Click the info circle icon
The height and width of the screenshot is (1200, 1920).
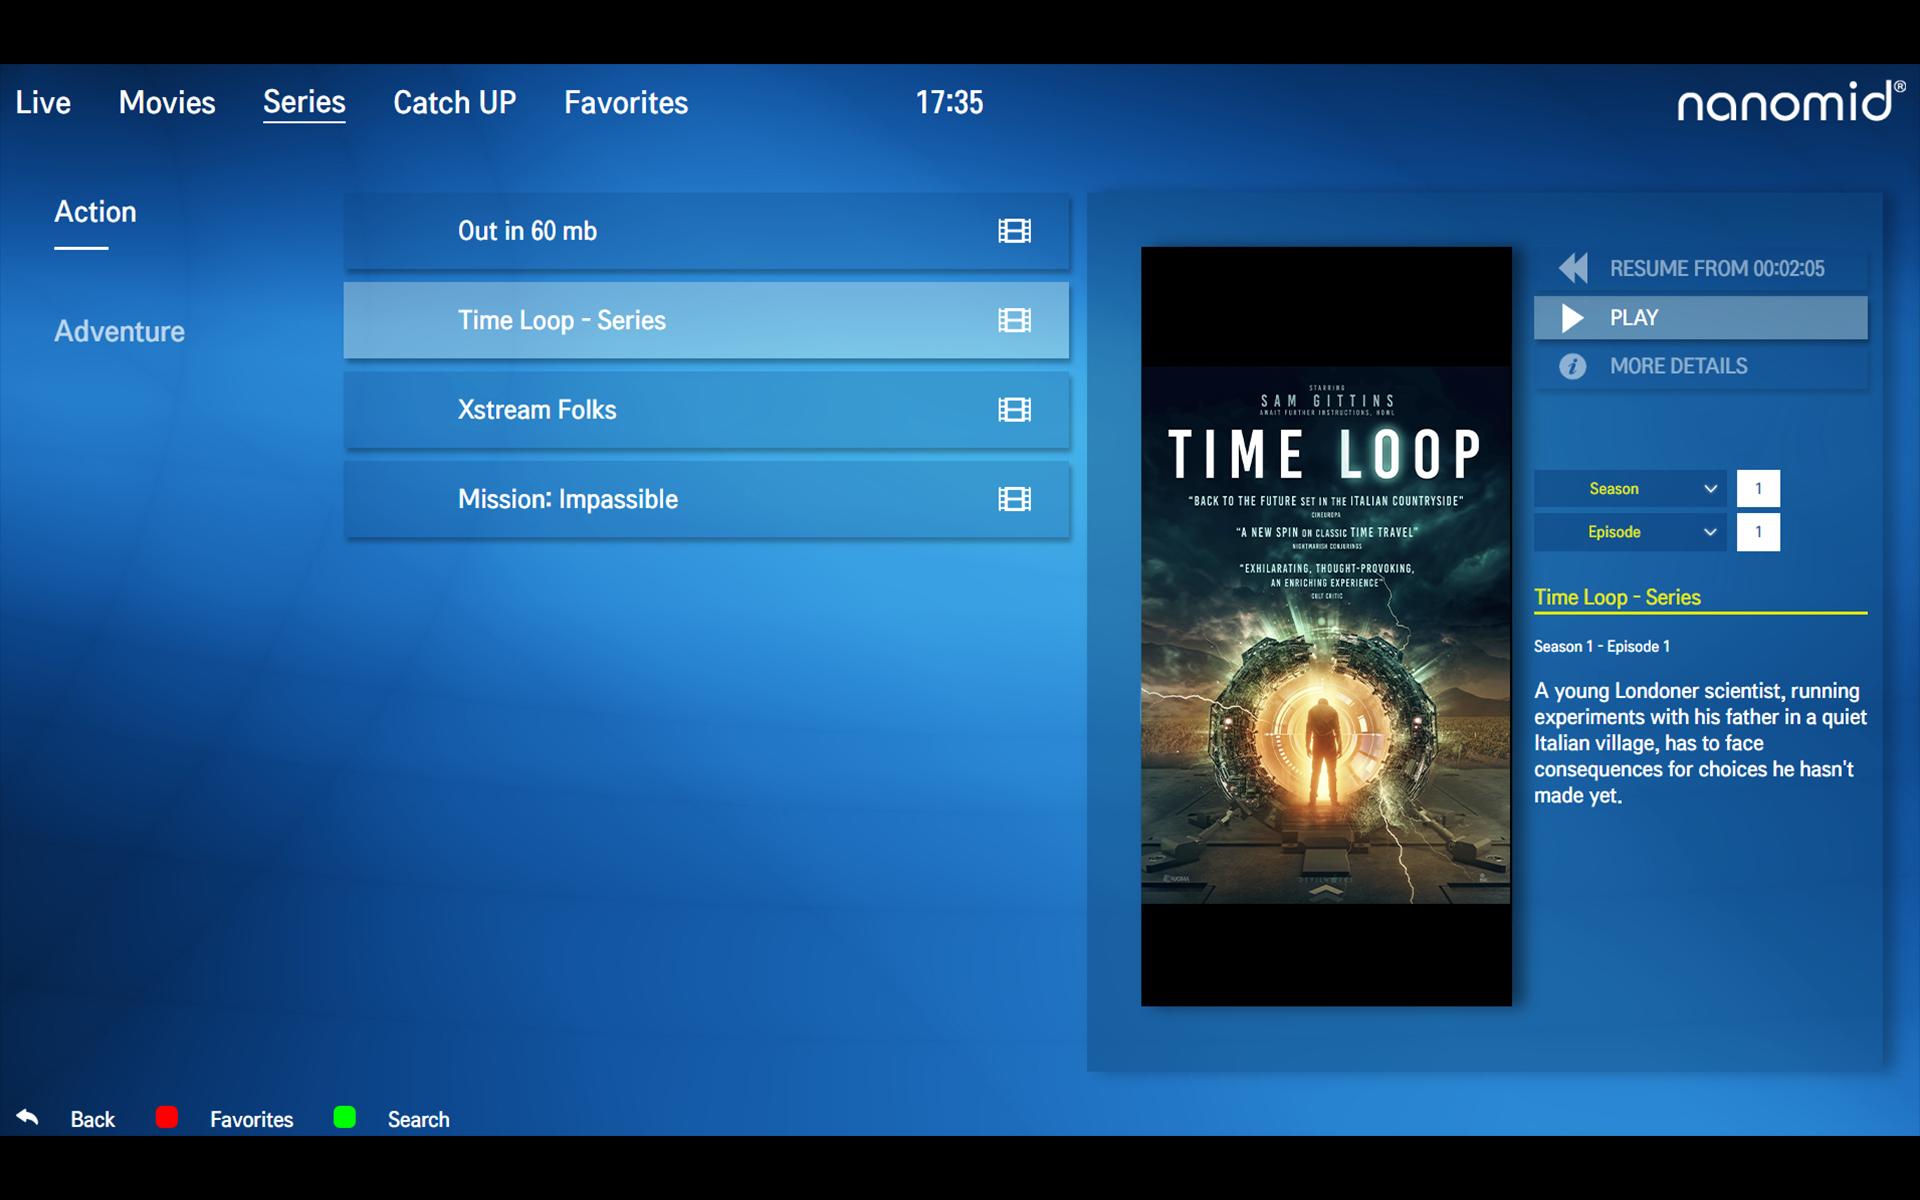pyautogui.click(x=1573, y=366)
